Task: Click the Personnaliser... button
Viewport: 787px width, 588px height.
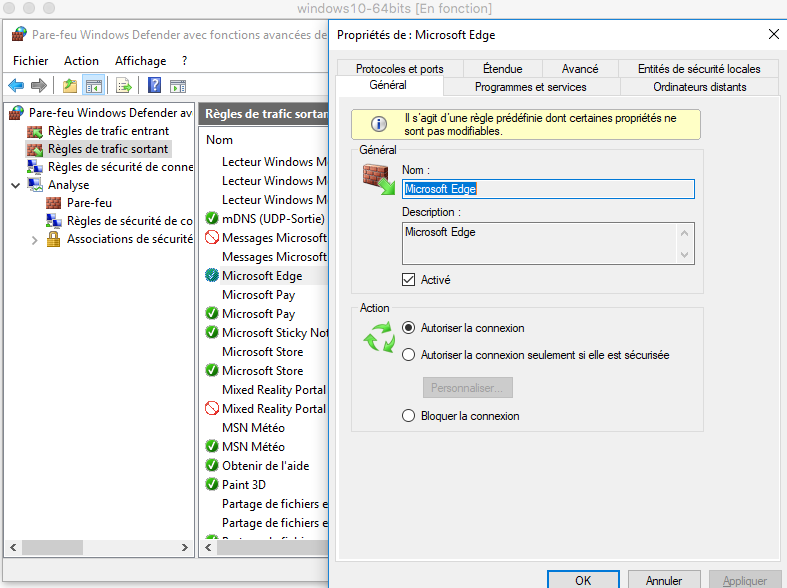Action: 468,388
